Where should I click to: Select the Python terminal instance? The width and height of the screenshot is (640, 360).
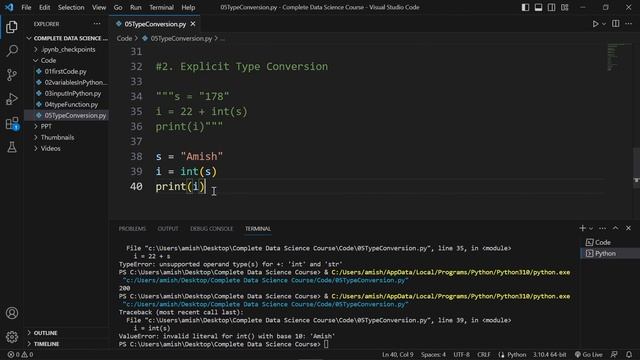pyautogui.click(x=610, y=253)
